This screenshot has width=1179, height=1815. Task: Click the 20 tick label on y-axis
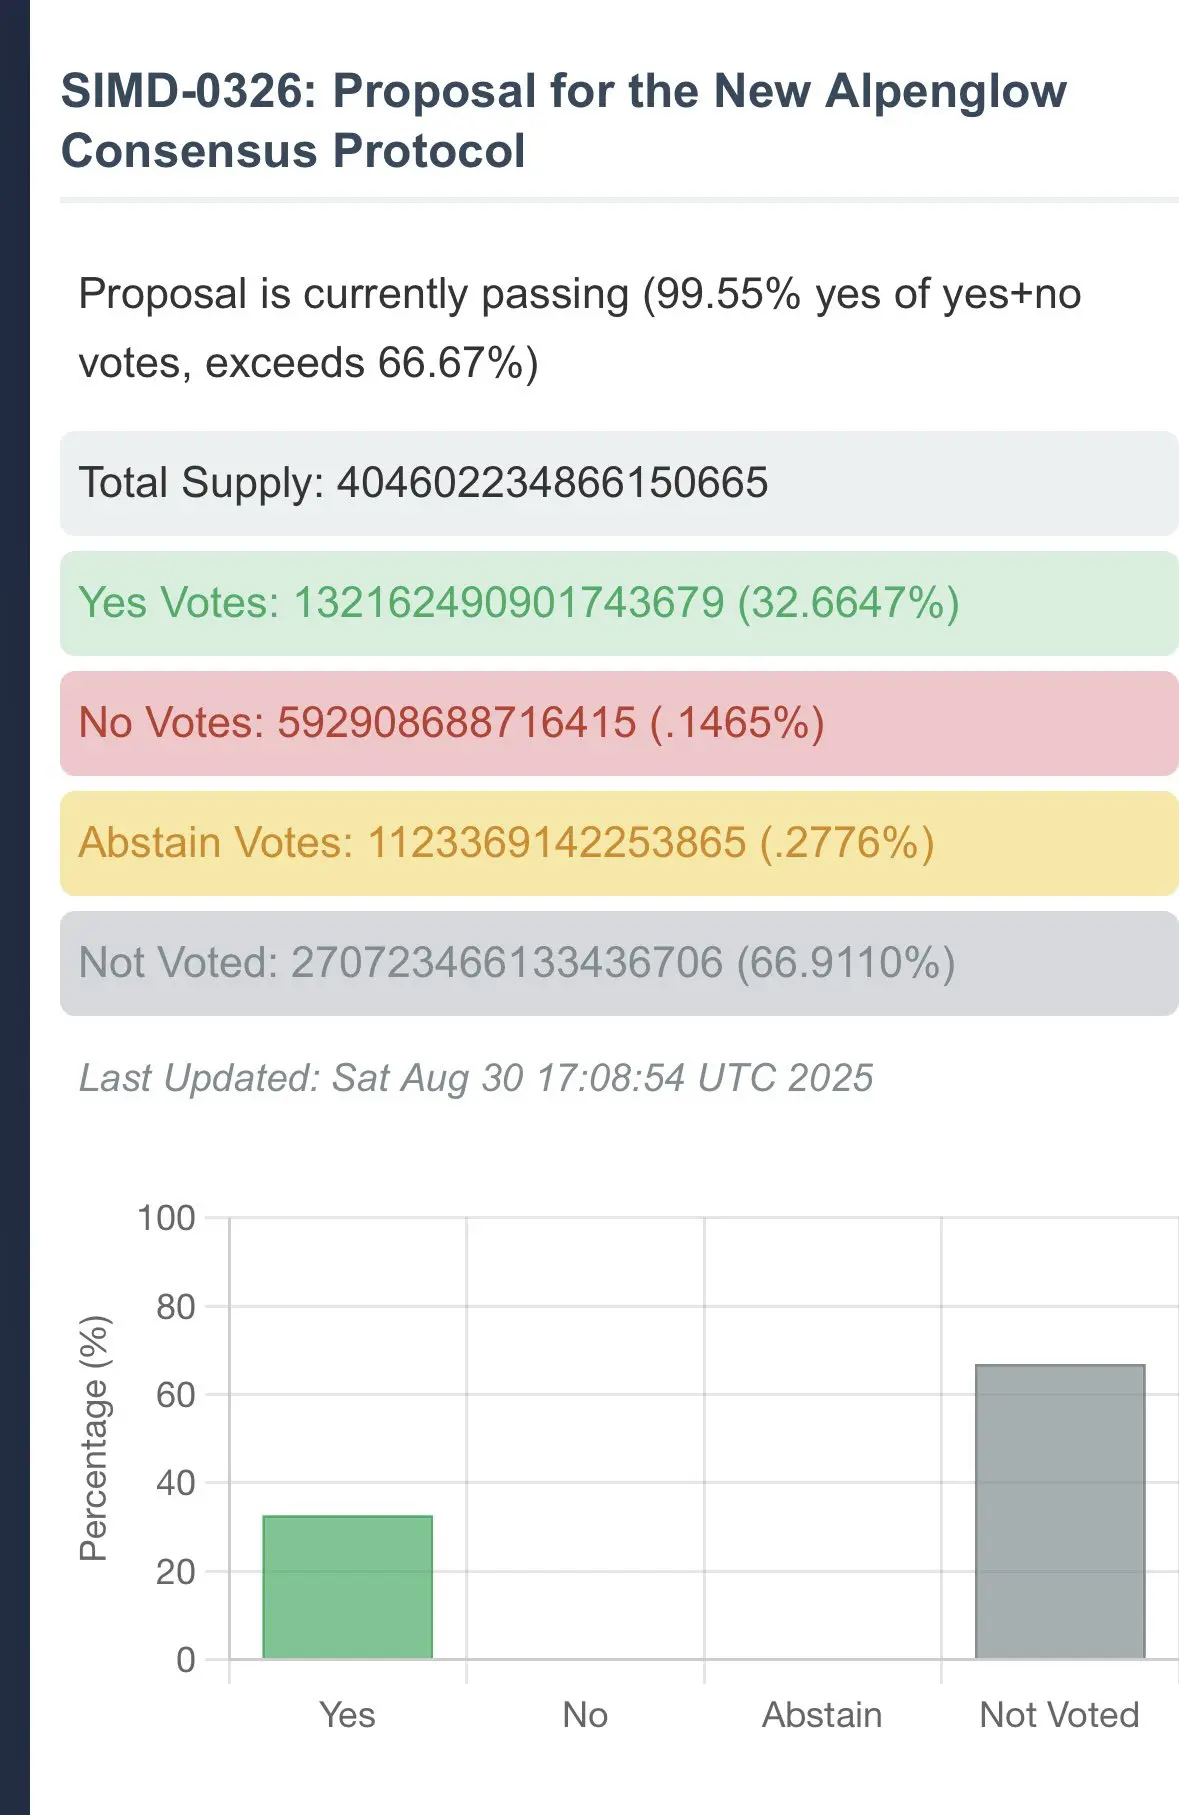(x=175, y=1571)
